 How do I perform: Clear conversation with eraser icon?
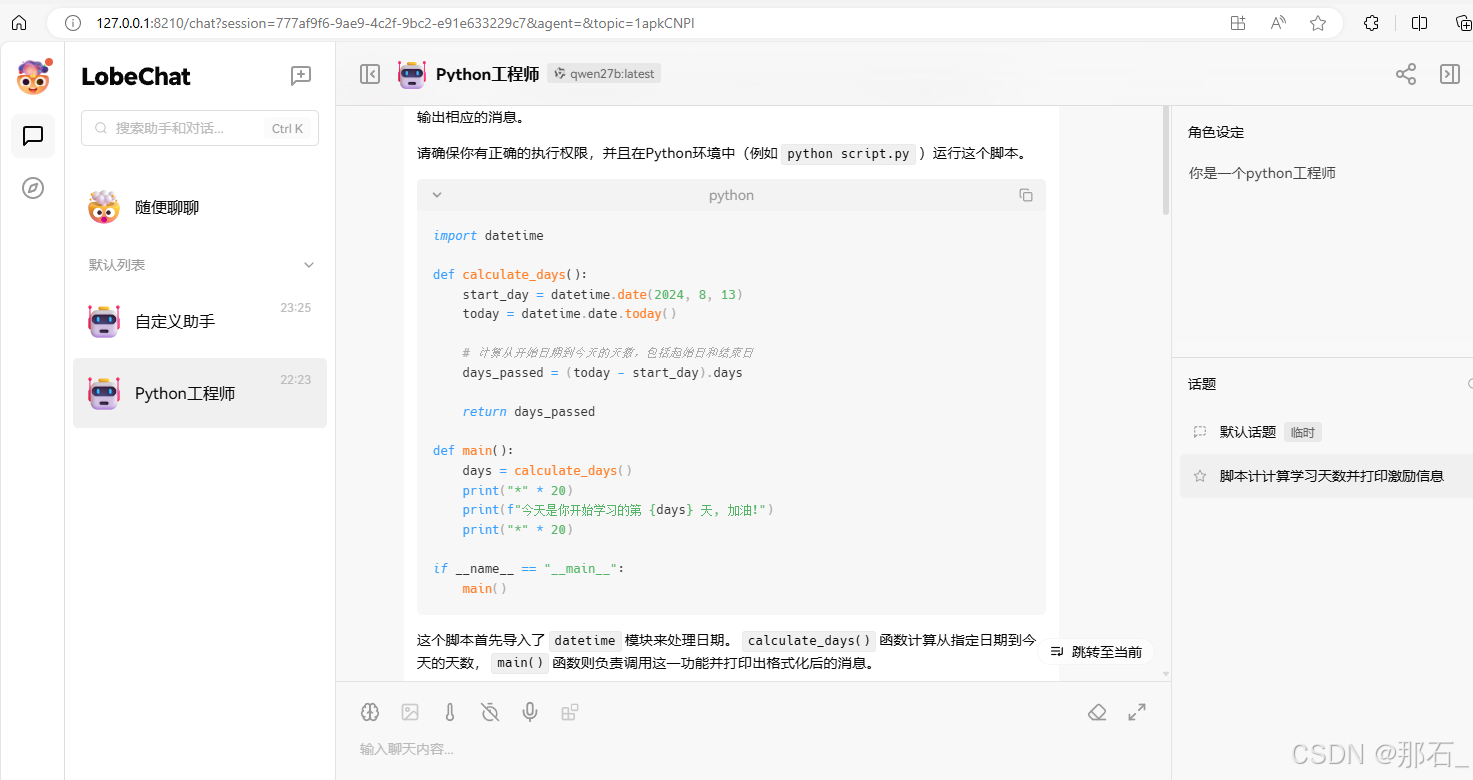pos(1097,712)
